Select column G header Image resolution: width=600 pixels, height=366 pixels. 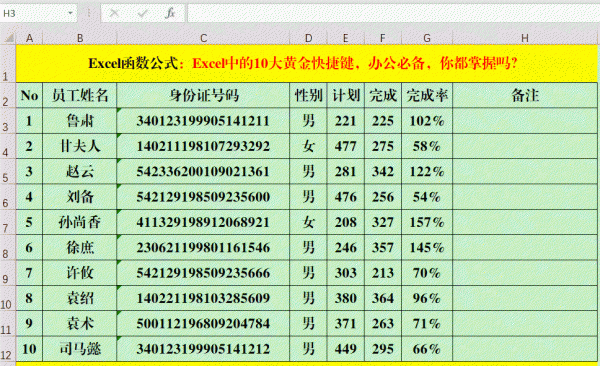pos(427,38)
